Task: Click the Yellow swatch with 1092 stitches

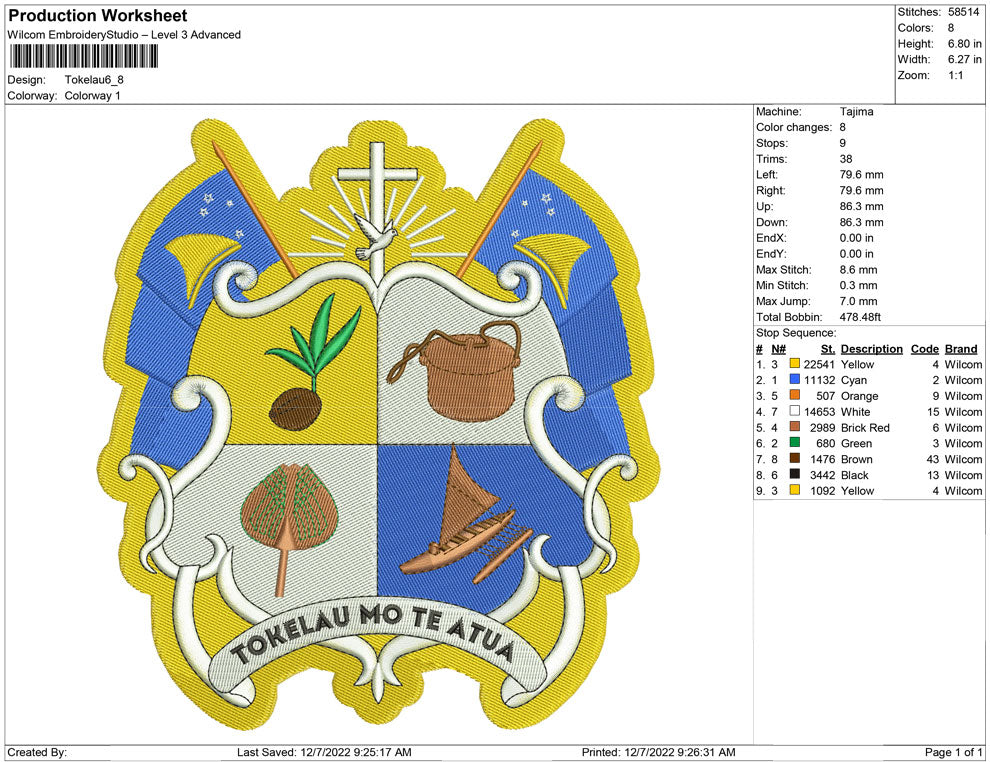Action: pyautogui.click(x=794, y=490)
